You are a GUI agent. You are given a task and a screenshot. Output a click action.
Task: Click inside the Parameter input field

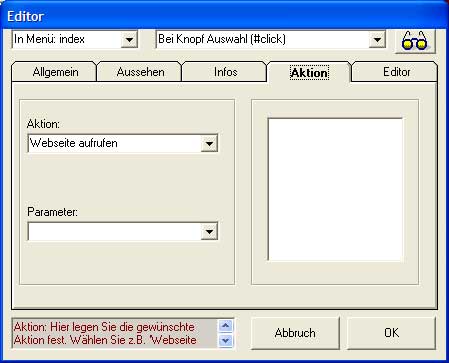click(x=115, y=231)
